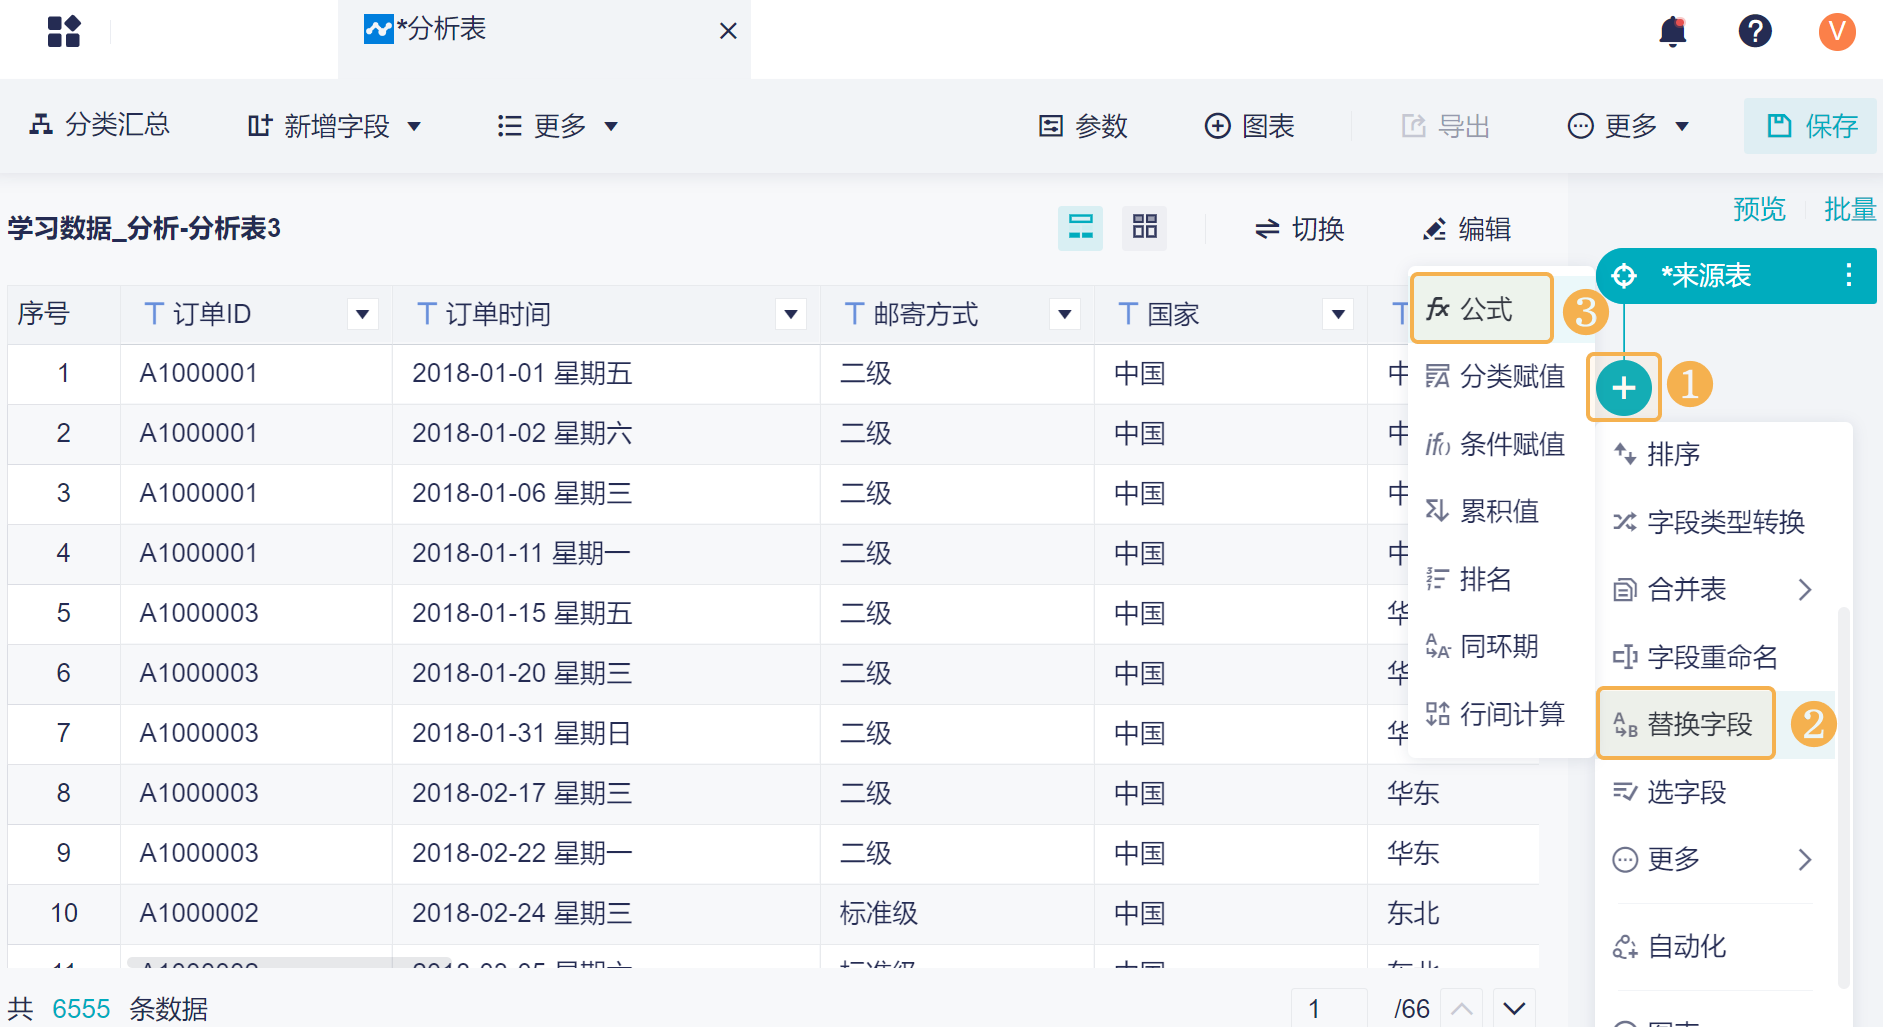Screen dimensions: 1883x1027
Task: Open 邮寄方式 column filter dropdown
Action: (1064, 314)
